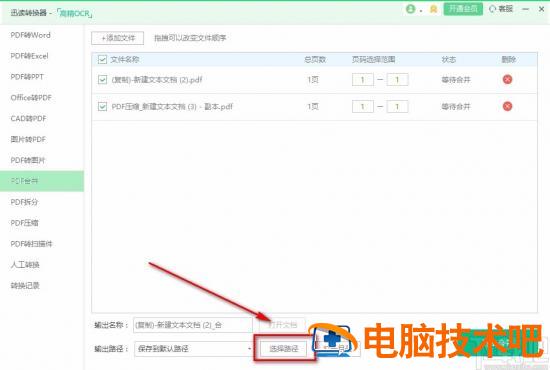Toggle the select-all 文件名称 header checkbox
The width and height of the screenshot is (550, 370).
tap(102, 59)
